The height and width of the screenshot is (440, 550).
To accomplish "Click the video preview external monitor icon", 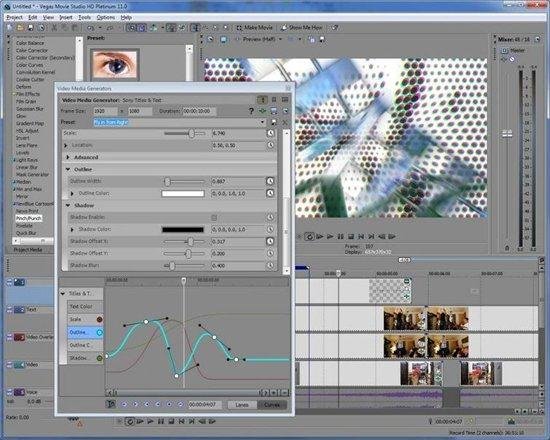I will point(223,40).
